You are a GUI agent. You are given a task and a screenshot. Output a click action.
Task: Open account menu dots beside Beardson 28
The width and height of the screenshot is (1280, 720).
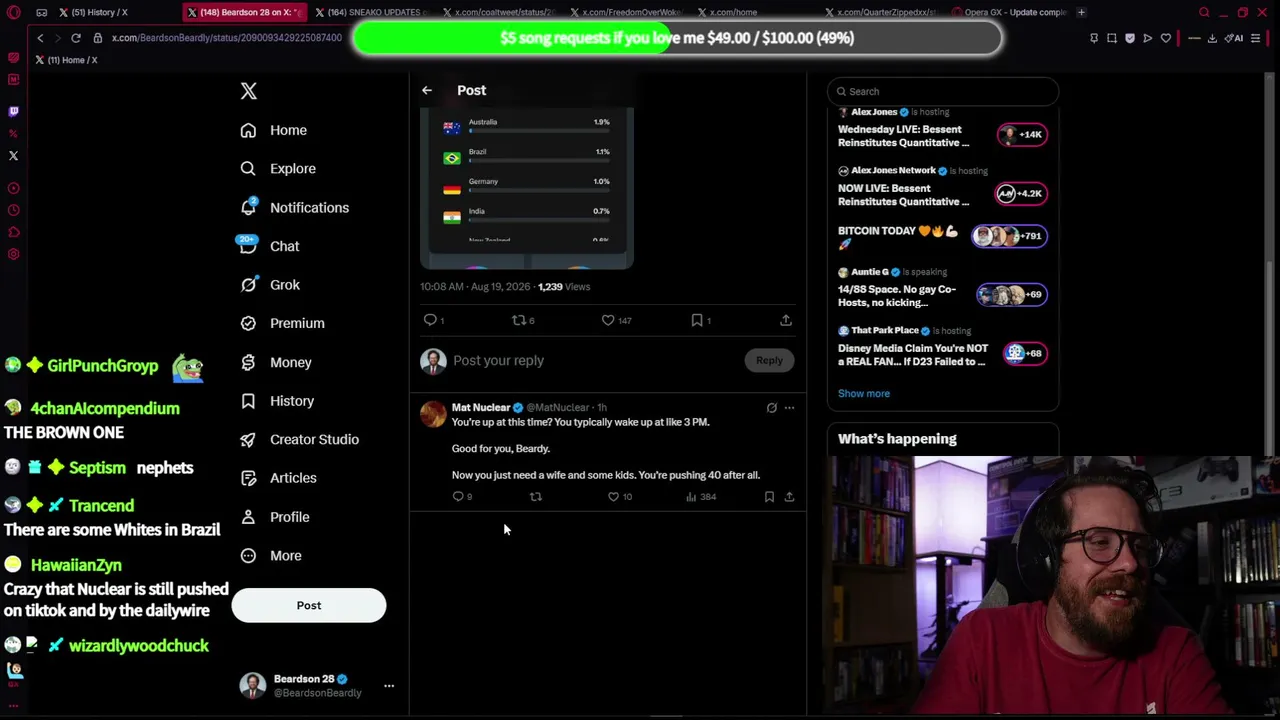[x=389, y=686]
